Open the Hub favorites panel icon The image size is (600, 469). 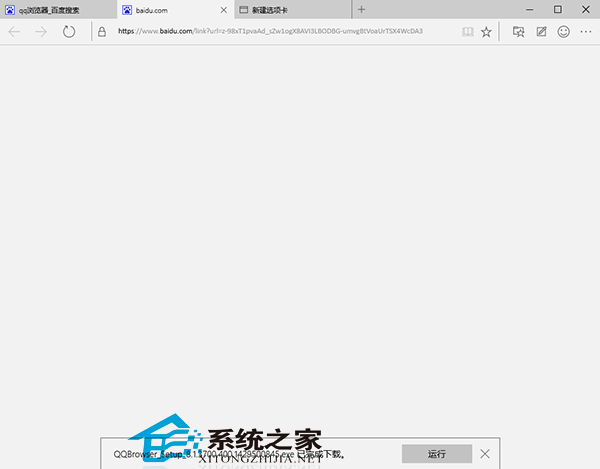518,32
